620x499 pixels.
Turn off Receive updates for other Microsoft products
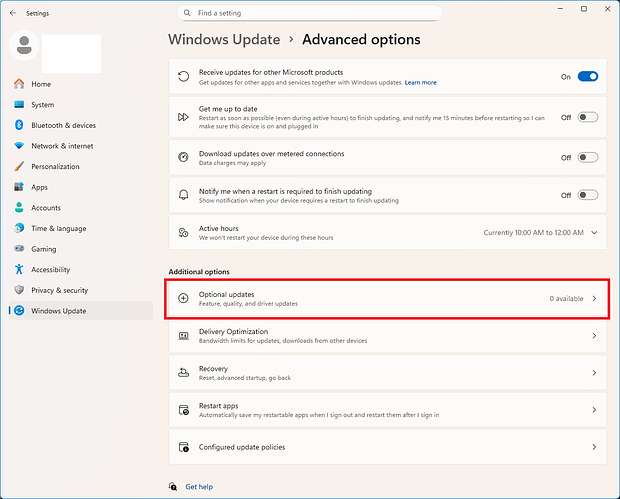tap(588, 77)
